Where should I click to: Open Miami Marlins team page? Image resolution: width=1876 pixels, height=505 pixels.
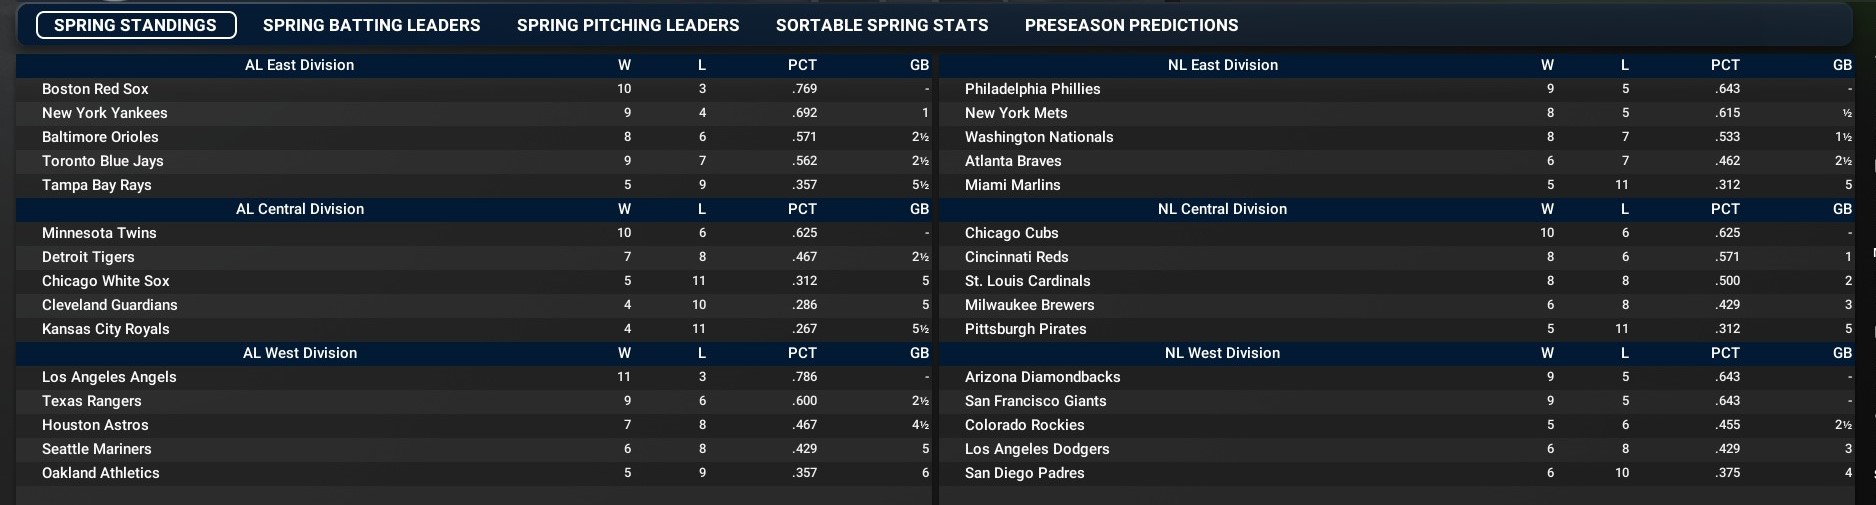(x=1012, y=185)
